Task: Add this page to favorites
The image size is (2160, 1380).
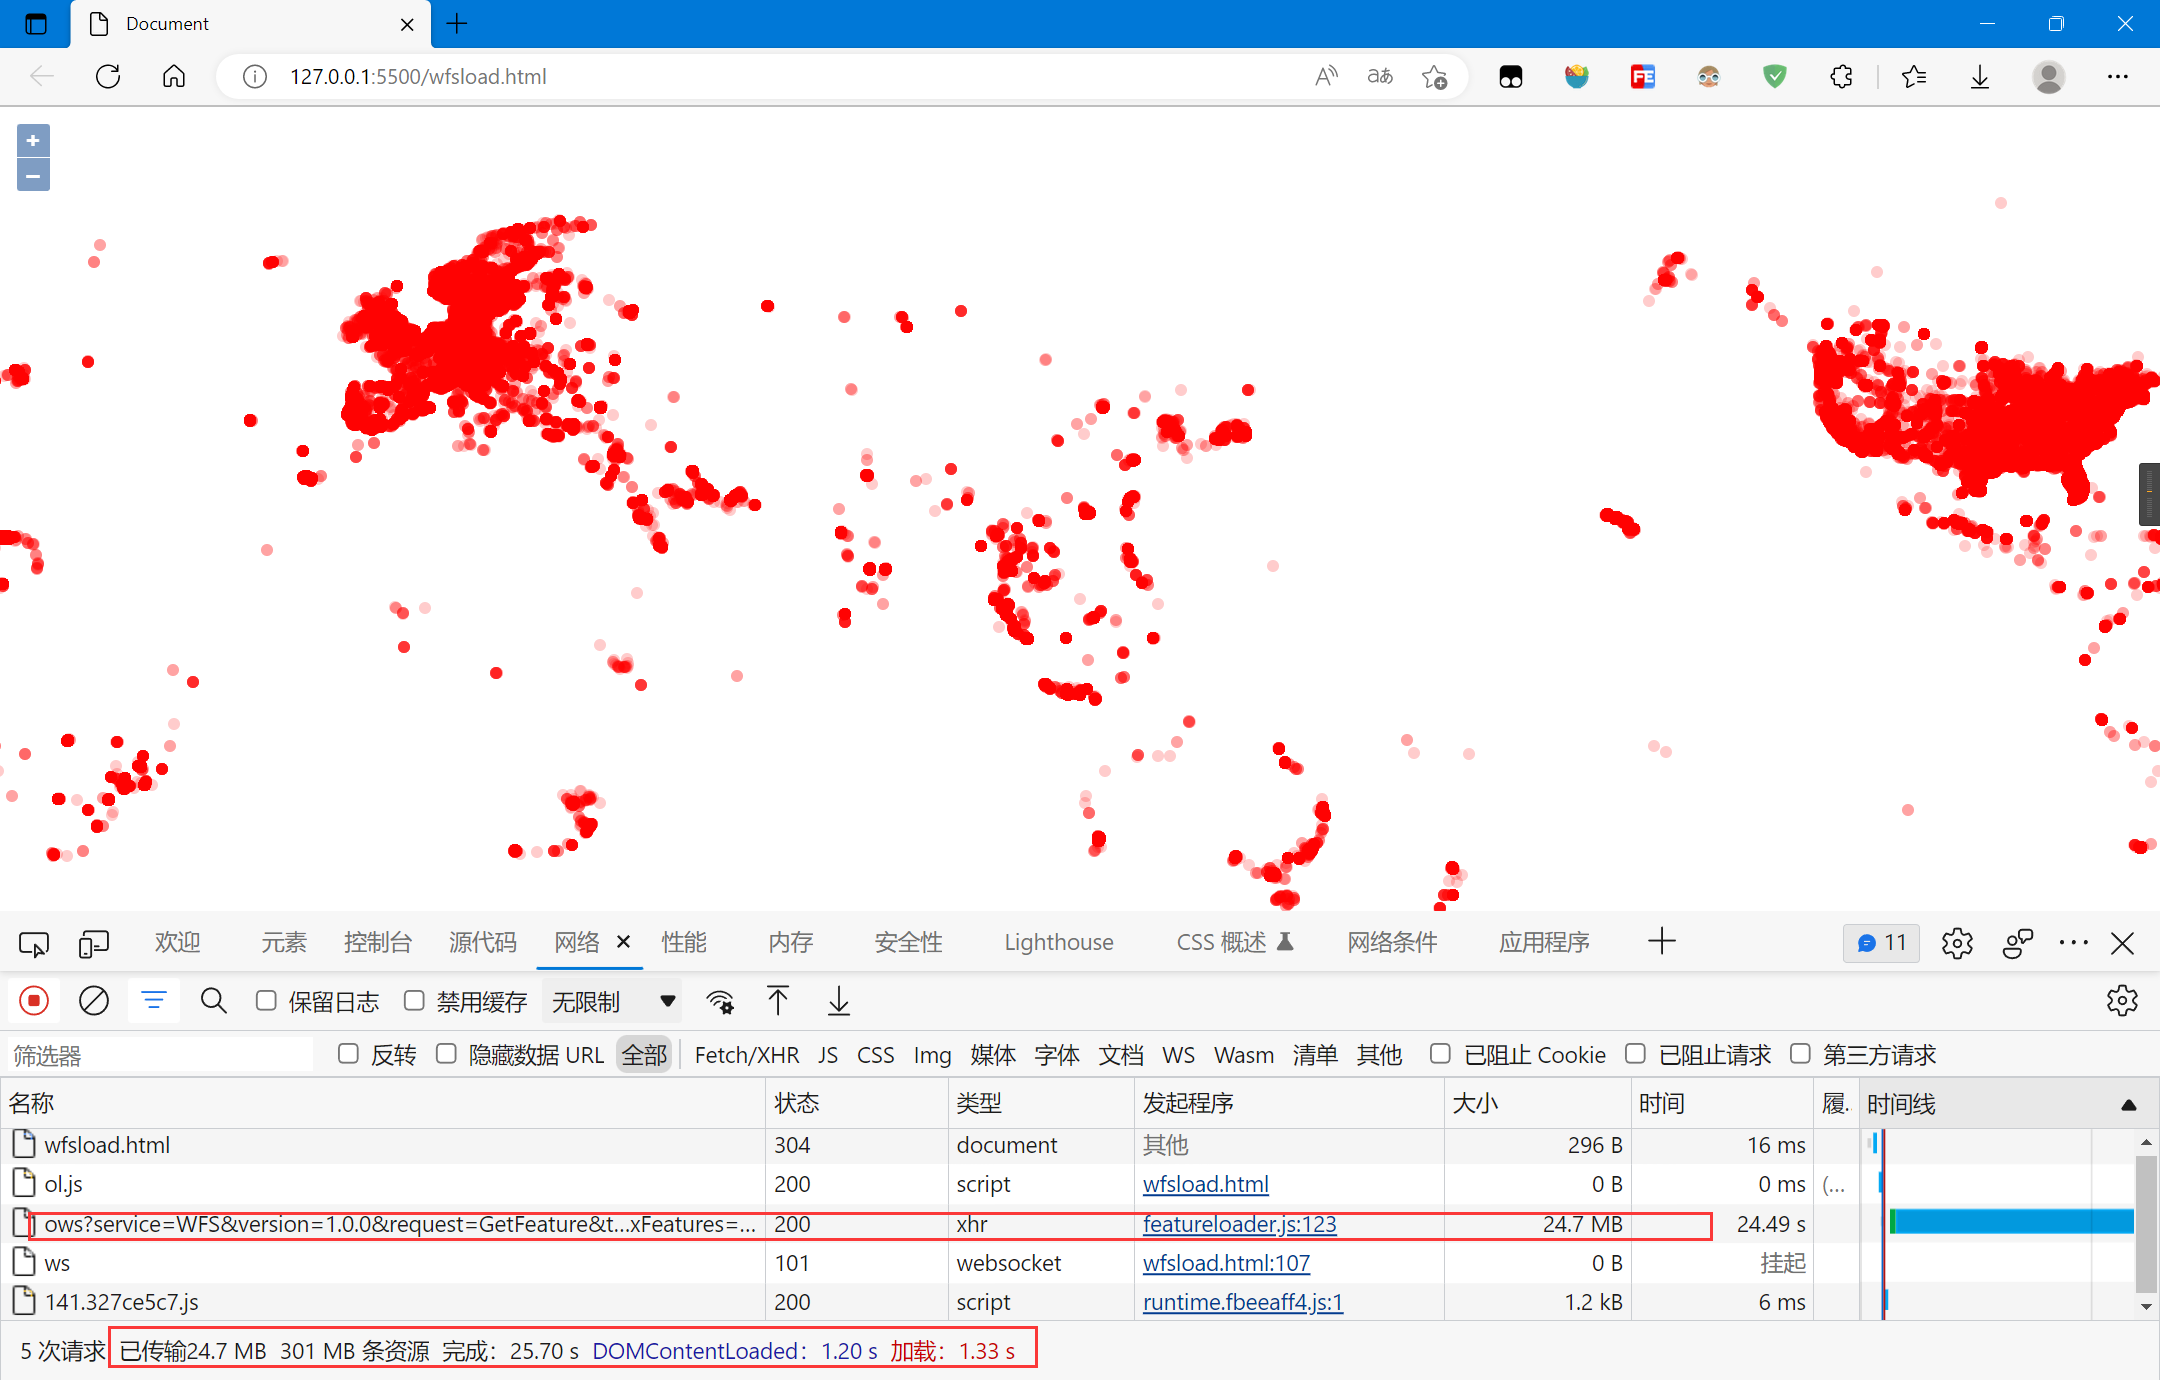Action: 1435,76
